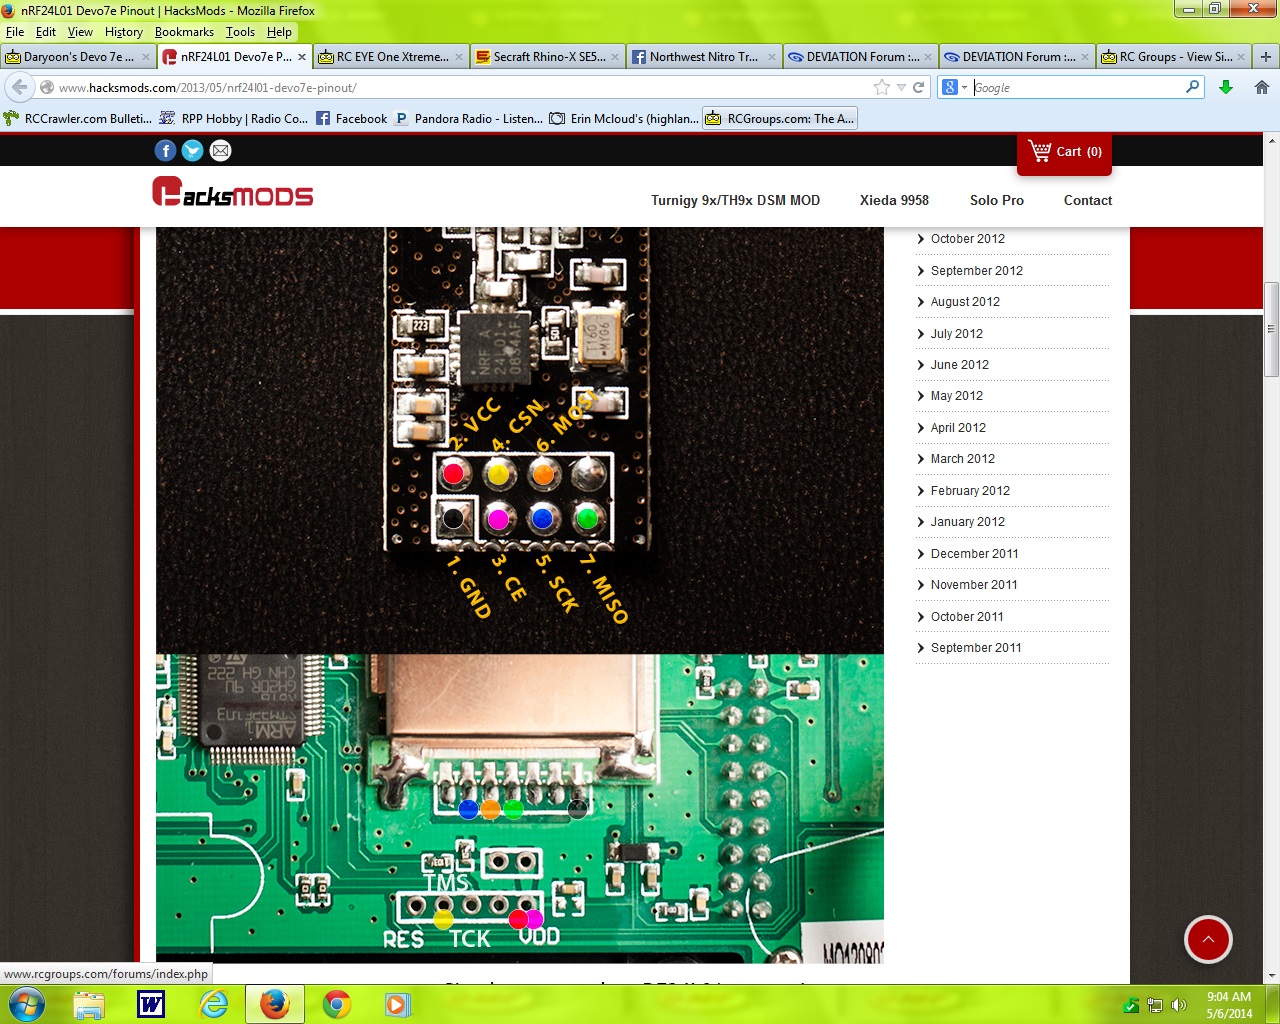Switch to the Daryoon's Devo 7e tab
This screenshot has width=1280, height=1024.
pyautogui.click(x=78, y=57)
